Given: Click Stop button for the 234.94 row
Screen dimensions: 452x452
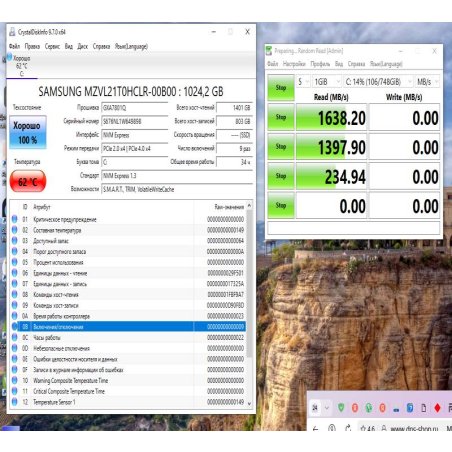Looking at the screenshot, I should (x=281, y=176).
